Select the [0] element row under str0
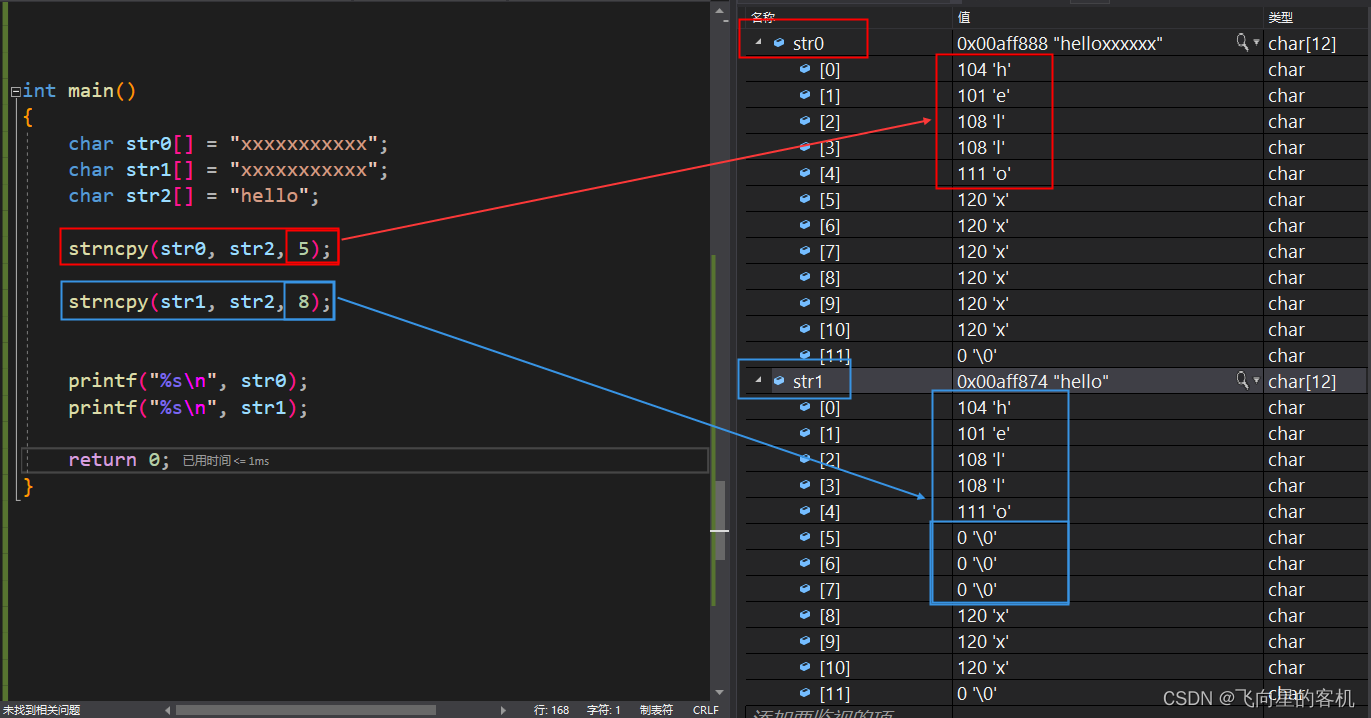Image resolution: width=1371 pixels, height=718 pixels. (1058, 70)
